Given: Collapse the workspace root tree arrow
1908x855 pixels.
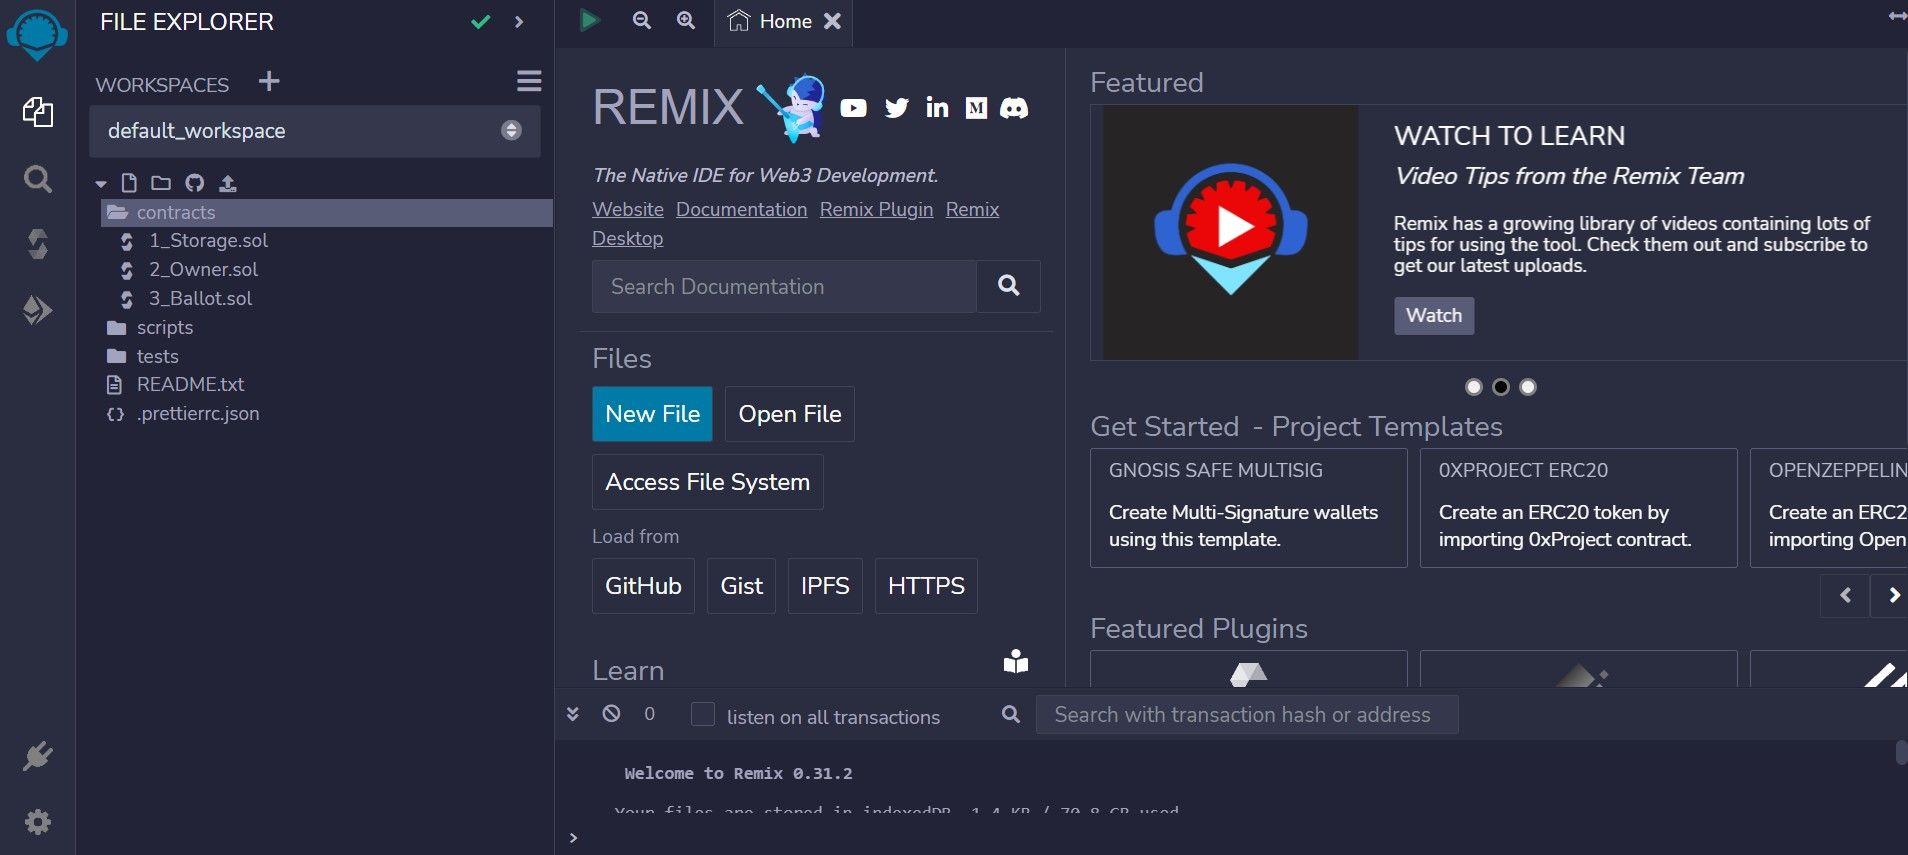Looking at the screenshot, I should (101, 184).
